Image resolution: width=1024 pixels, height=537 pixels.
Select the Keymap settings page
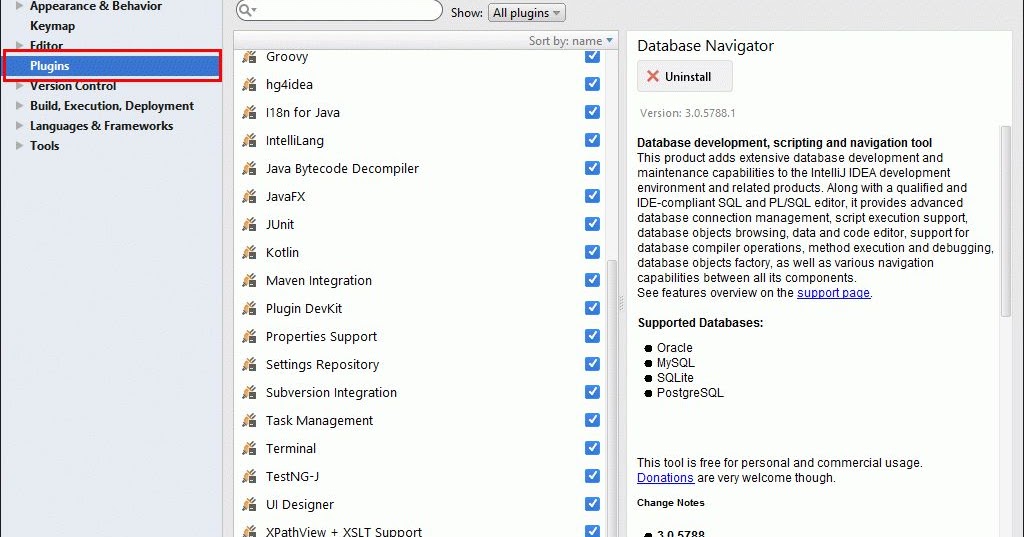(x=52, y=26)
